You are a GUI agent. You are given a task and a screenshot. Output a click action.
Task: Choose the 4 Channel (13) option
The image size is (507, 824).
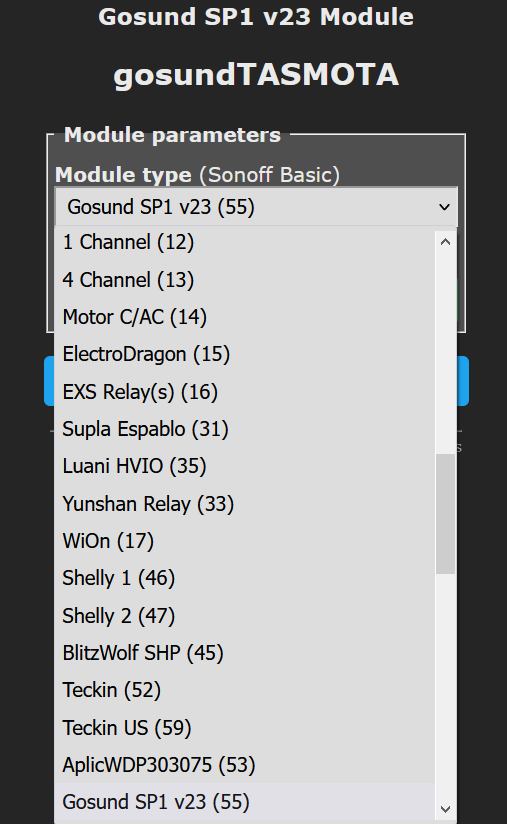[244, 280]
